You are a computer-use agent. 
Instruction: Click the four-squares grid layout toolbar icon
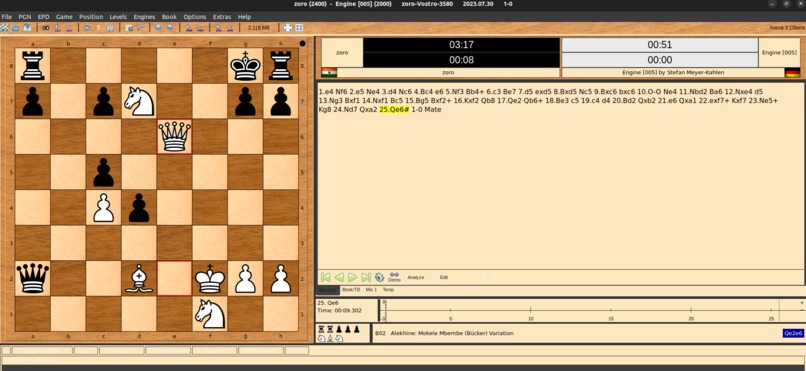tap(299, 28)
